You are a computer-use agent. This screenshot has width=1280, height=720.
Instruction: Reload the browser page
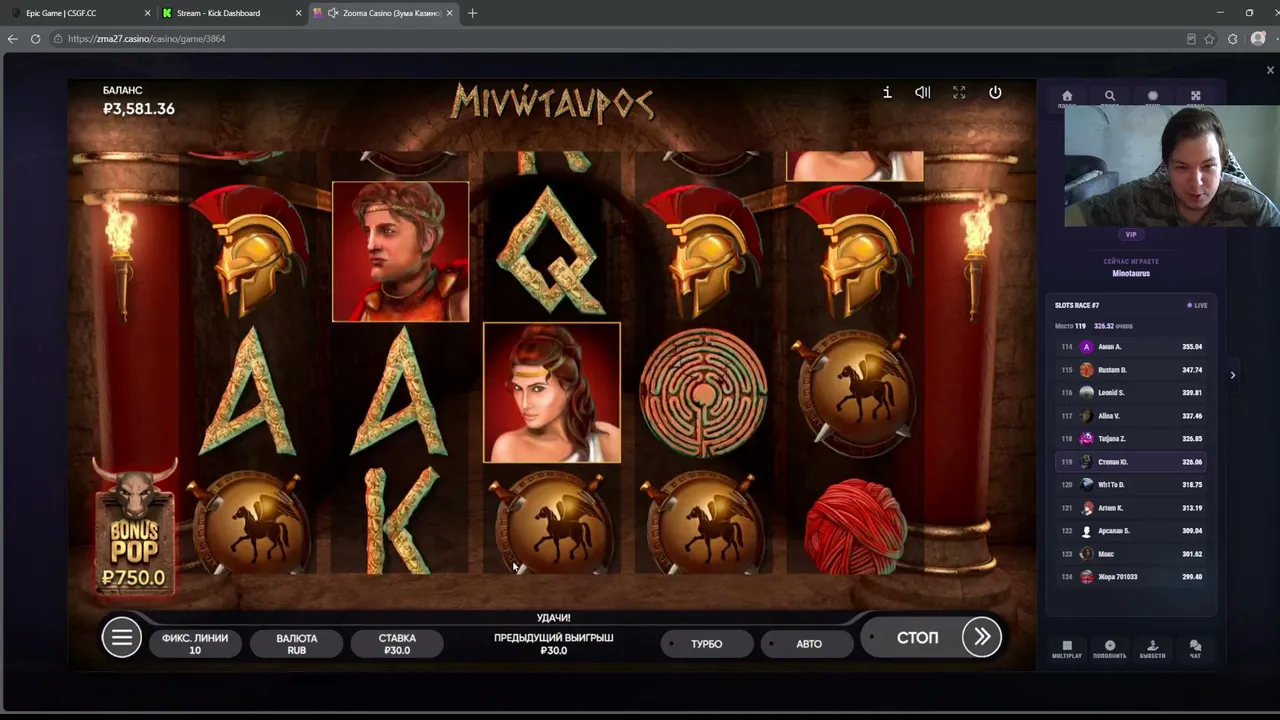[35, 39]
